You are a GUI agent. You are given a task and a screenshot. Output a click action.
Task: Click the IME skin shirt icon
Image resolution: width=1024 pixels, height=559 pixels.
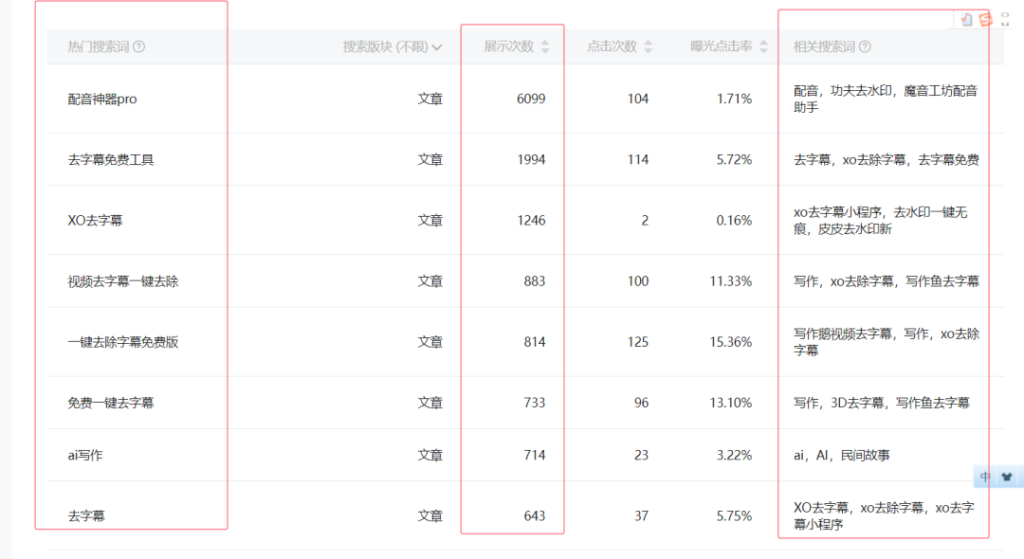point(1006,477)
